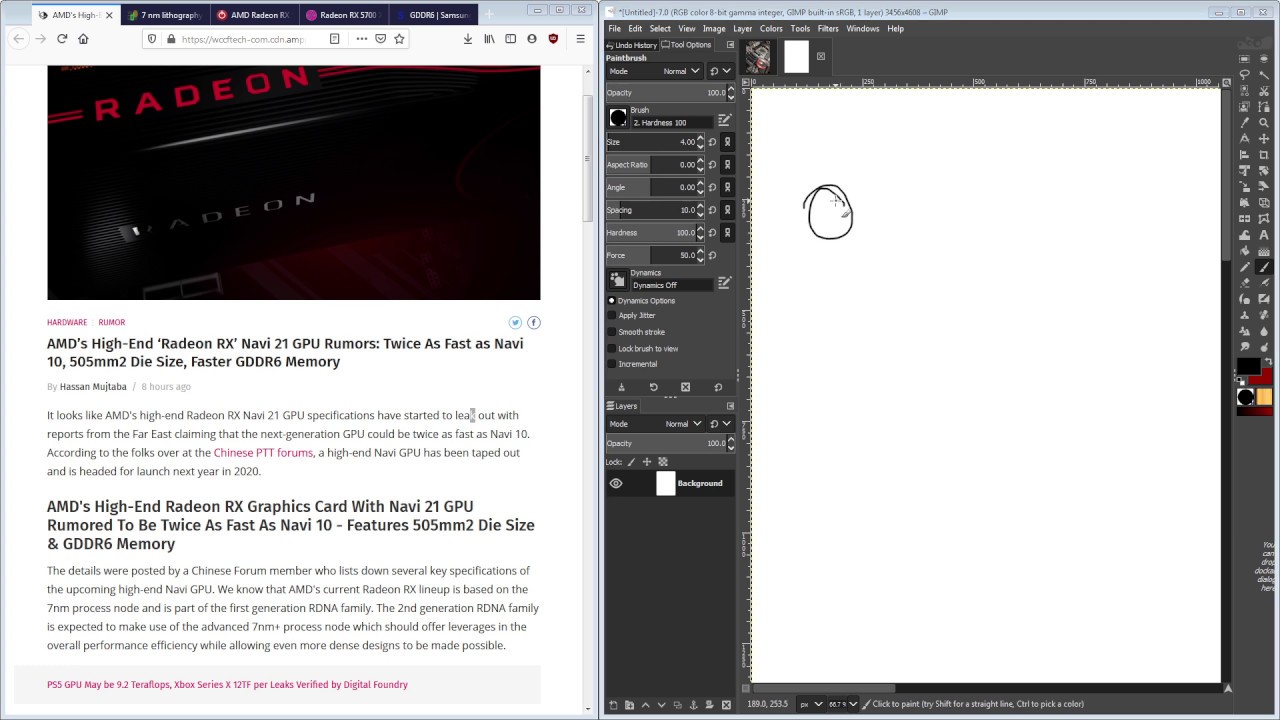This screenshot has width=1280, height=720.
Task: Enable the Apply Jitter checkbox
Action: pyautogui.click(x=612, y=316)
